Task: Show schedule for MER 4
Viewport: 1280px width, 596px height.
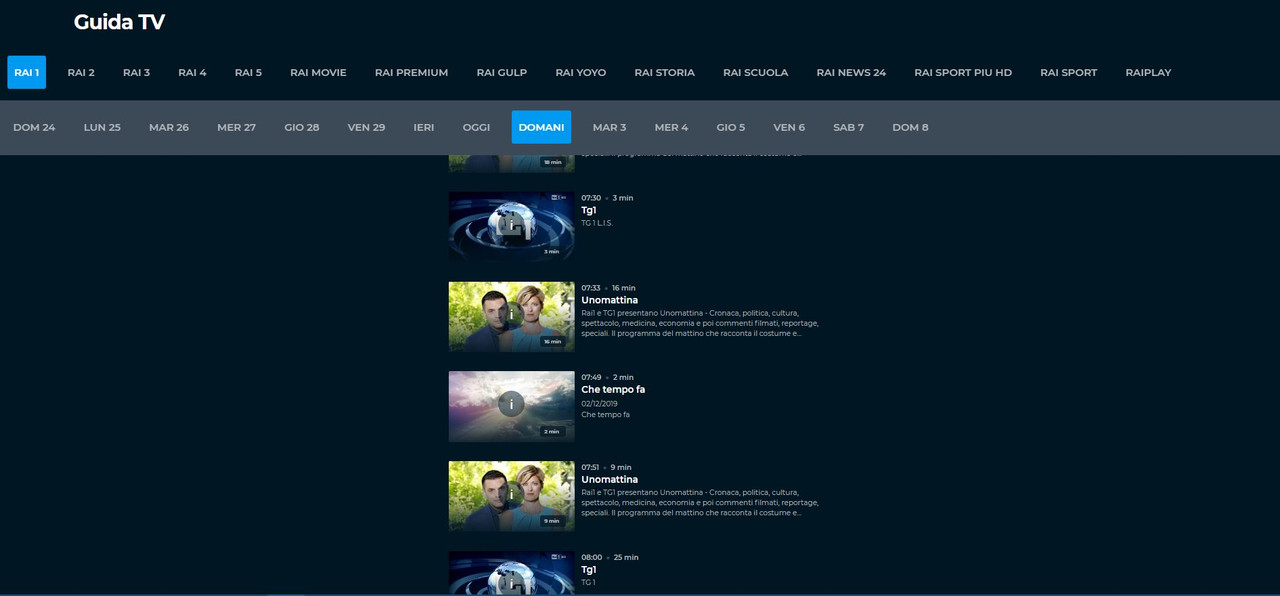Action: (671, 127)
